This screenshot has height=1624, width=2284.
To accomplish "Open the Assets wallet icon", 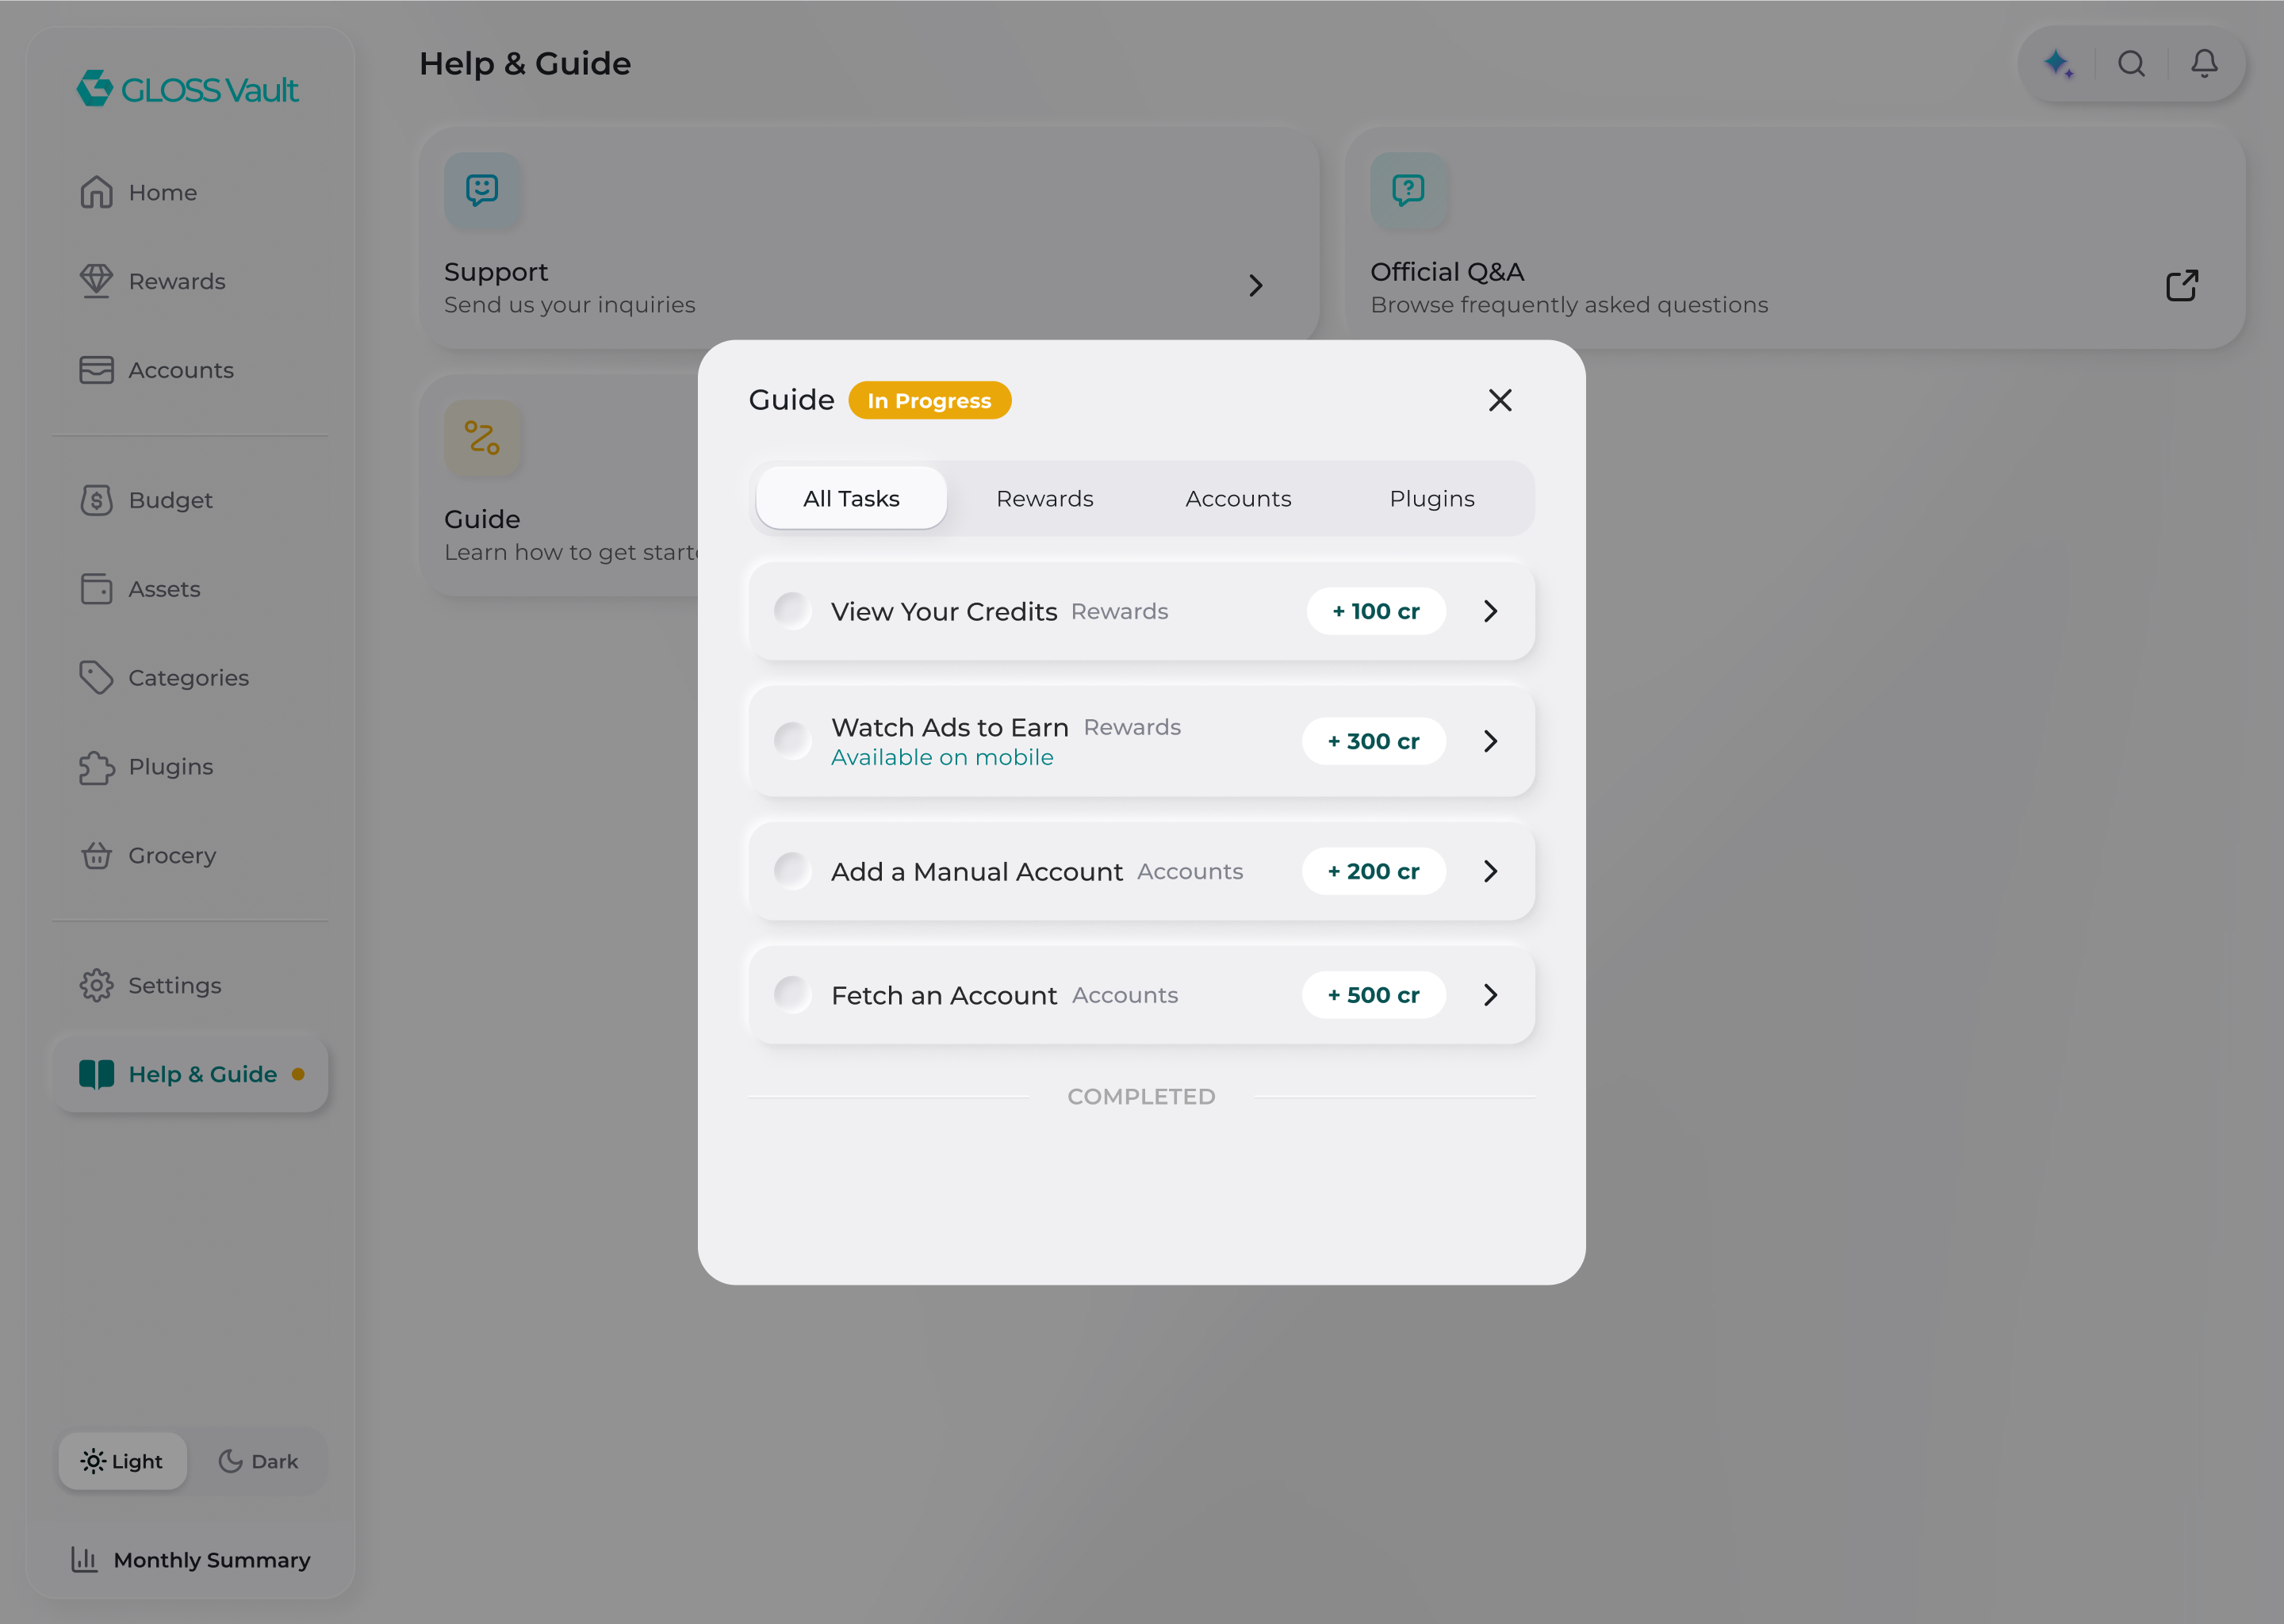I will pos(96,589).
